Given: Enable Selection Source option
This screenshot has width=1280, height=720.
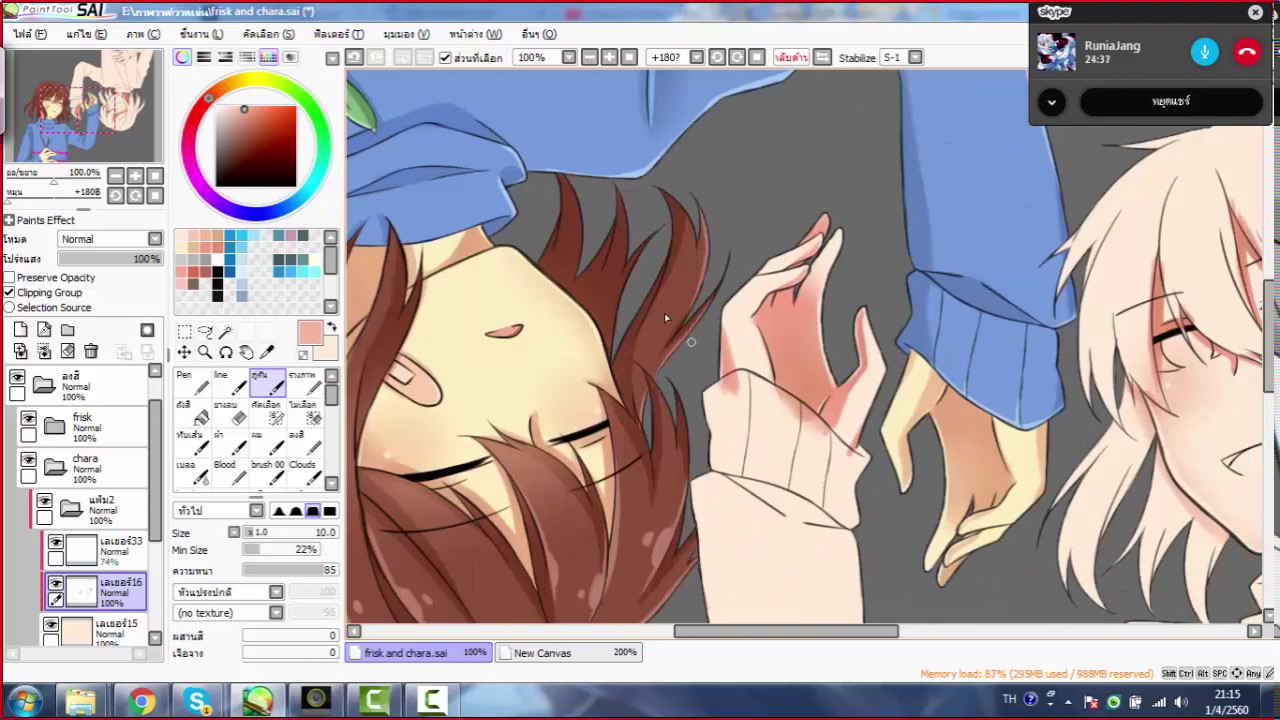Looking at the screenshot, I should (9, 307).
